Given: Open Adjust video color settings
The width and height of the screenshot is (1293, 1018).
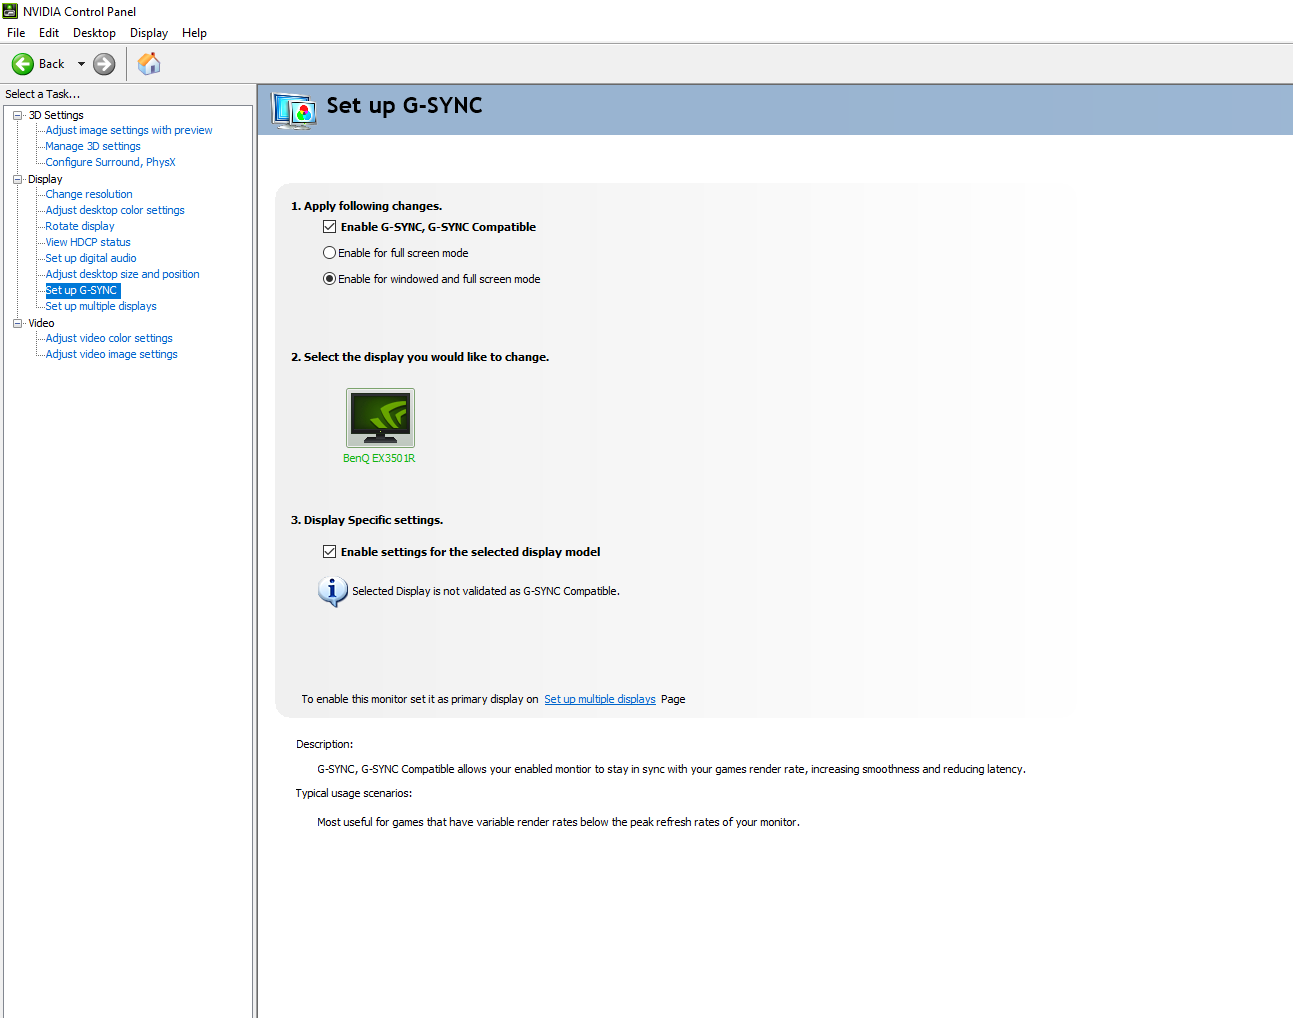Looking at the screenshot, I should (109, 338).
